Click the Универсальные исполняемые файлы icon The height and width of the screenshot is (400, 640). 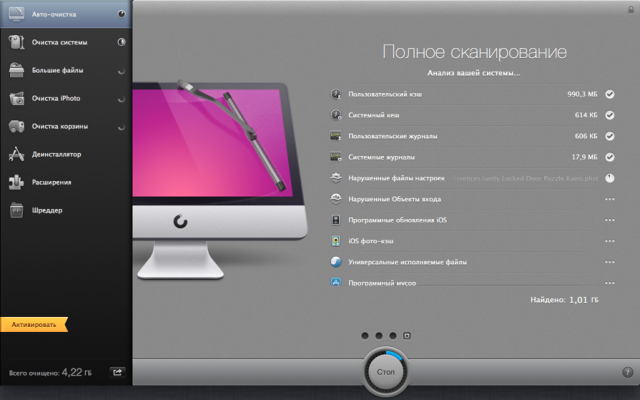point(336,262)
